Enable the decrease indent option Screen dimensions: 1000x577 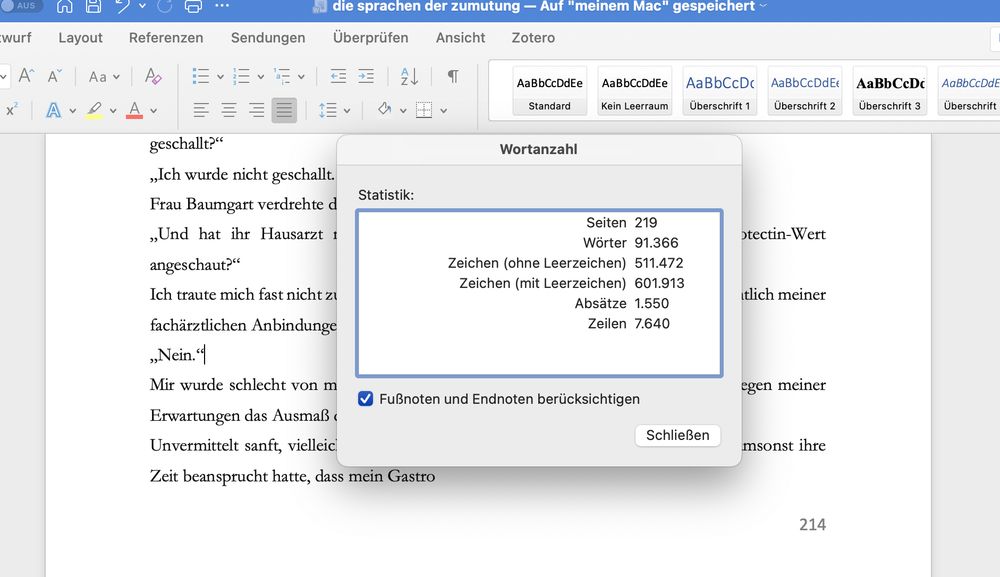[x=339, y=76]
